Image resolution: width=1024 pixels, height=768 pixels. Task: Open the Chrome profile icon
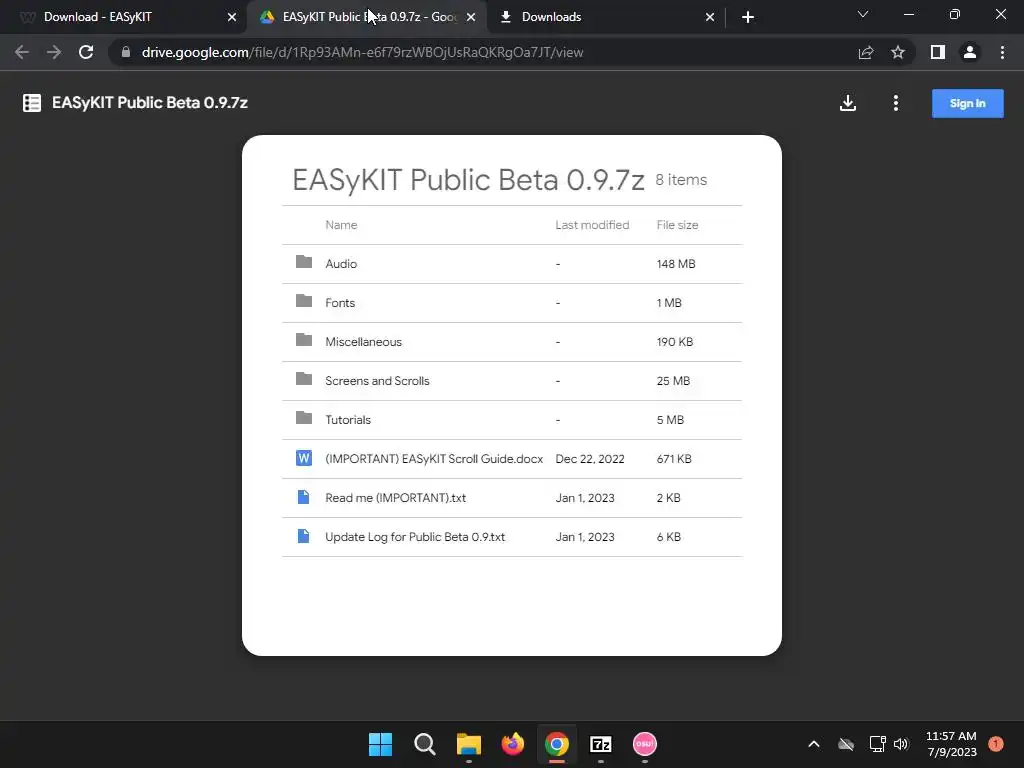pos(970,52)
